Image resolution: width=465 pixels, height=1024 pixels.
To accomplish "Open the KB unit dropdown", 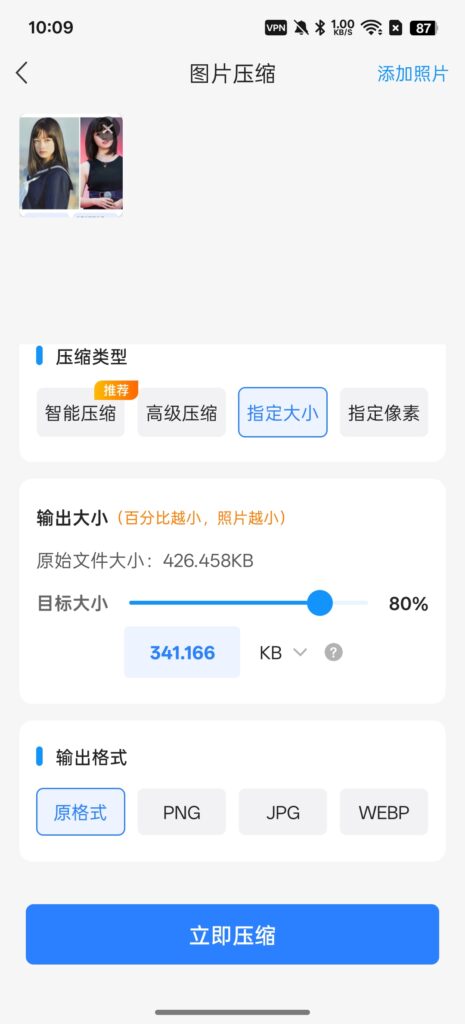I will pyautogui.click(x=283, y=652).
